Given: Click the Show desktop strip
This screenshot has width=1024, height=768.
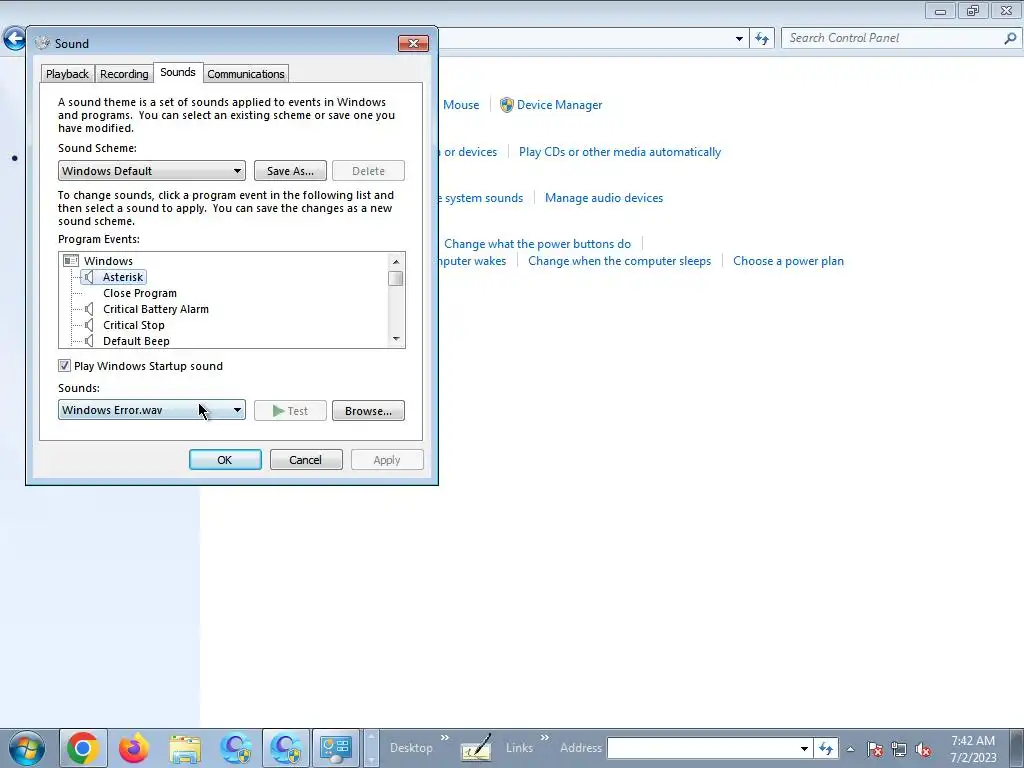Looking at the screenshot, I should [x=1017, y=748].
